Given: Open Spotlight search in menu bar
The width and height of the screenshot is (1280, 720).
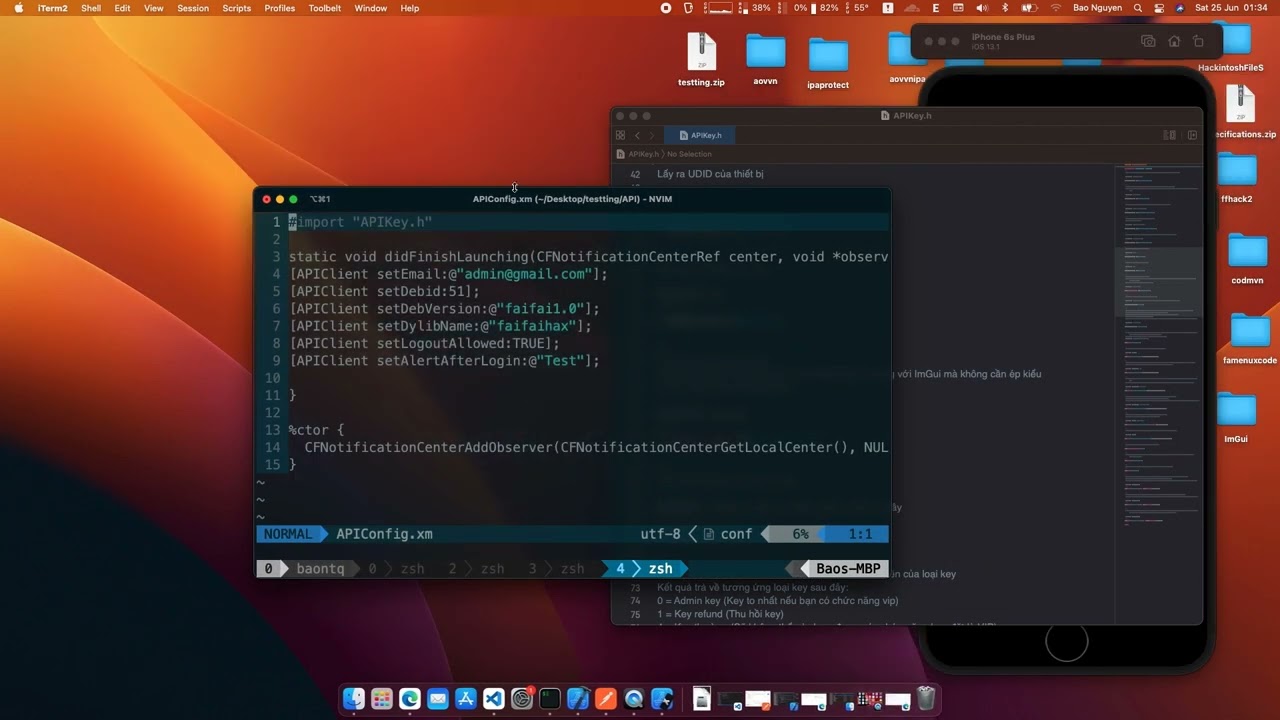Looking at the screenshot, I should click(1138, 8).
